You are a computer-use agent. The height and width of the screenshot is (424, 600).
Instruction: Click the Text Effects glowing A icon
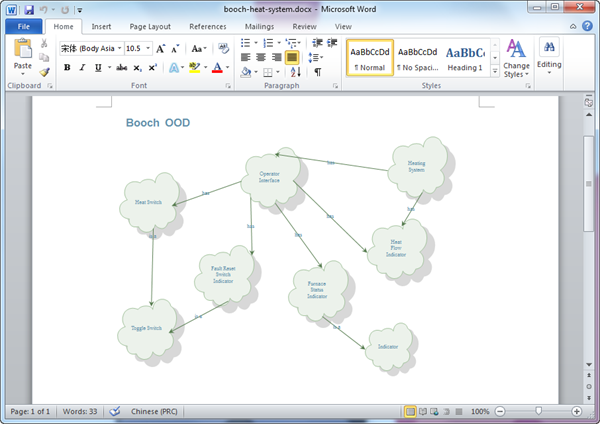pyautogui.click(x=174, y=68)
